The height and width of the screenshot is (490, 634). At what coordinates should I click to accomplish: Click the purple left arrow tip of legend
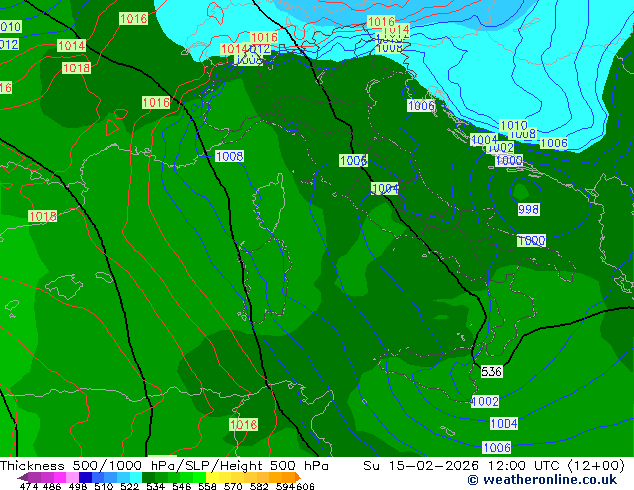pos(22,477)
